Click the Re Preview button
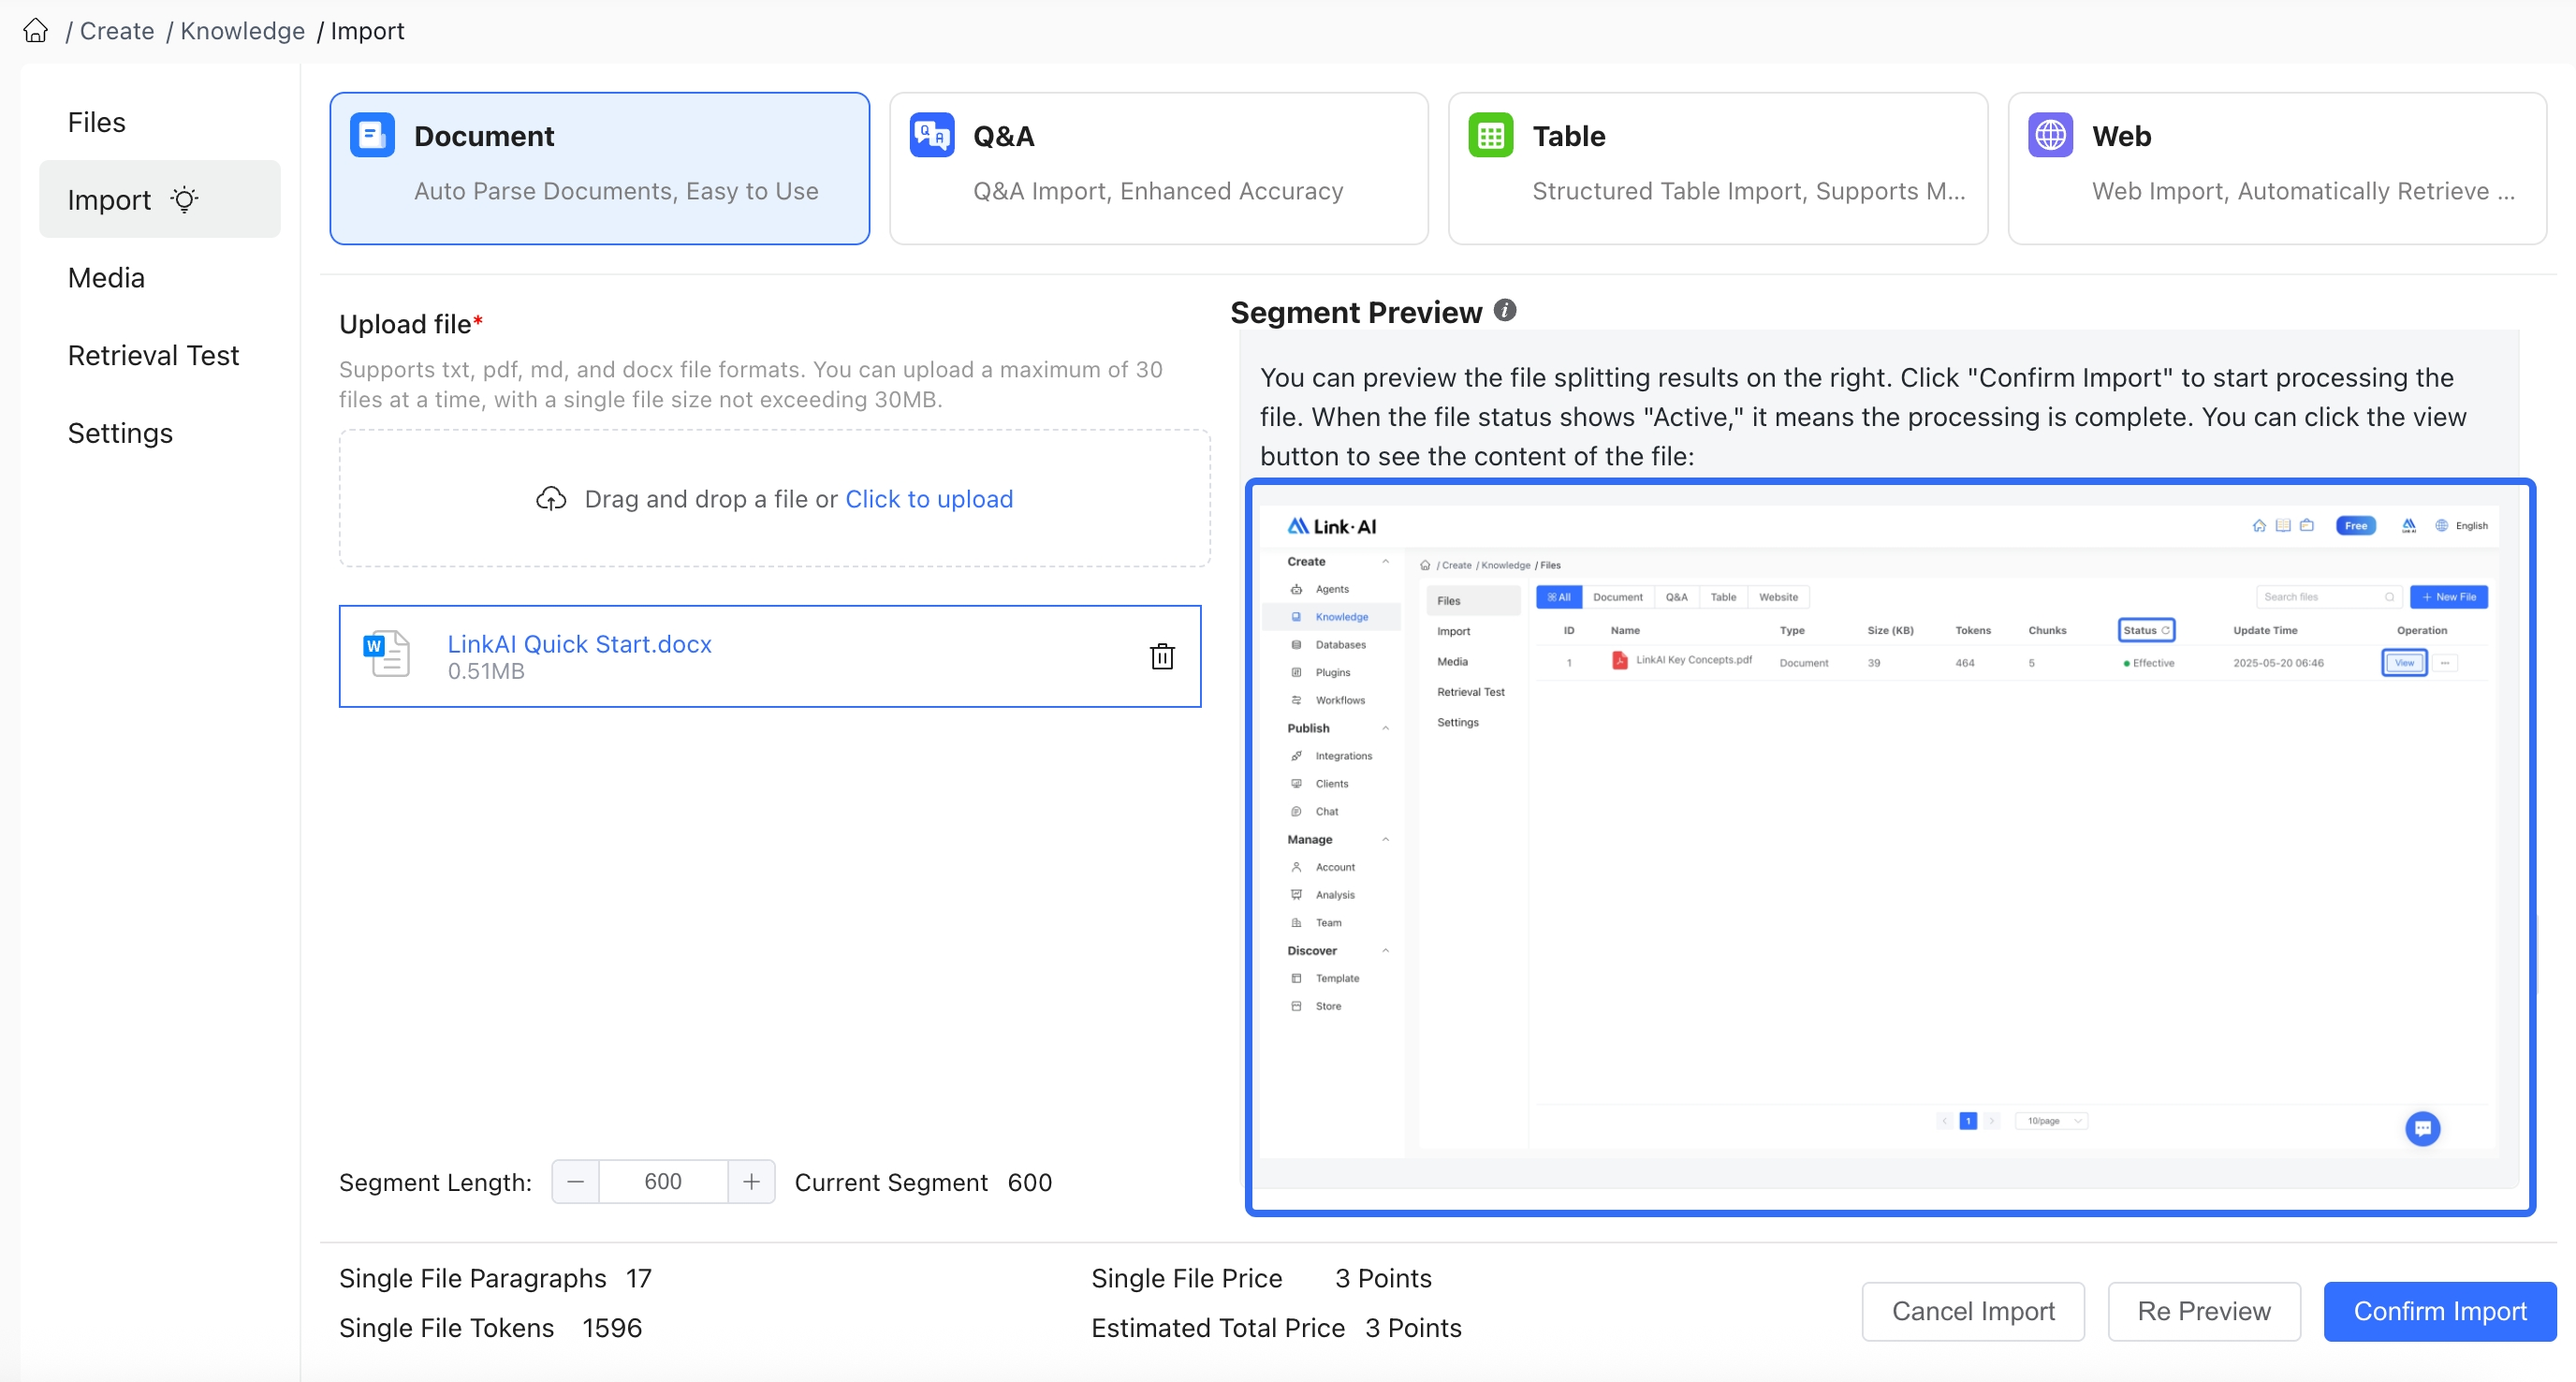The image size is (2576, 1382). click(2204, 1311)
